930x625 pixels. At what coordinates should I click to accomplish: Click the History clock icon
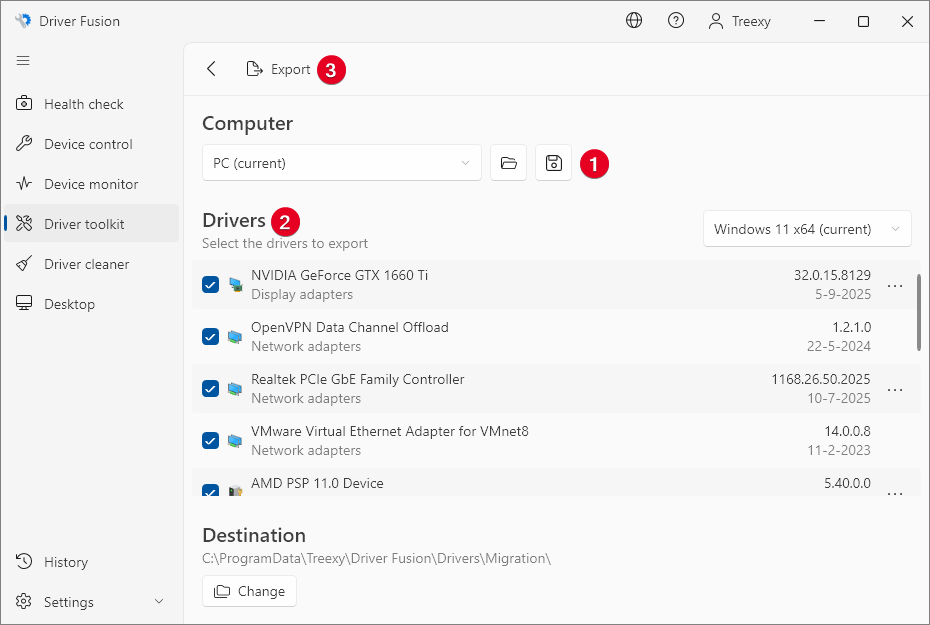[24, 561]
